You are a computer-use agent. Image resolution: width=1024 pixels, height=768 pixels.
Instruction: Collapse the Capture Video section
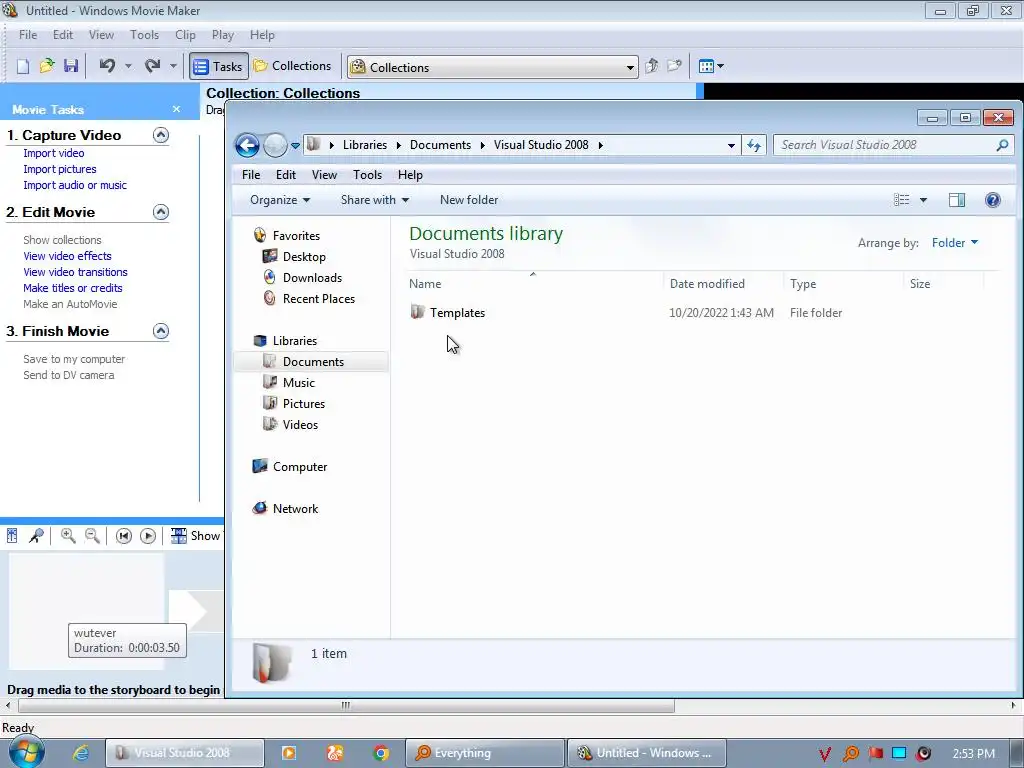click(161, 135)
